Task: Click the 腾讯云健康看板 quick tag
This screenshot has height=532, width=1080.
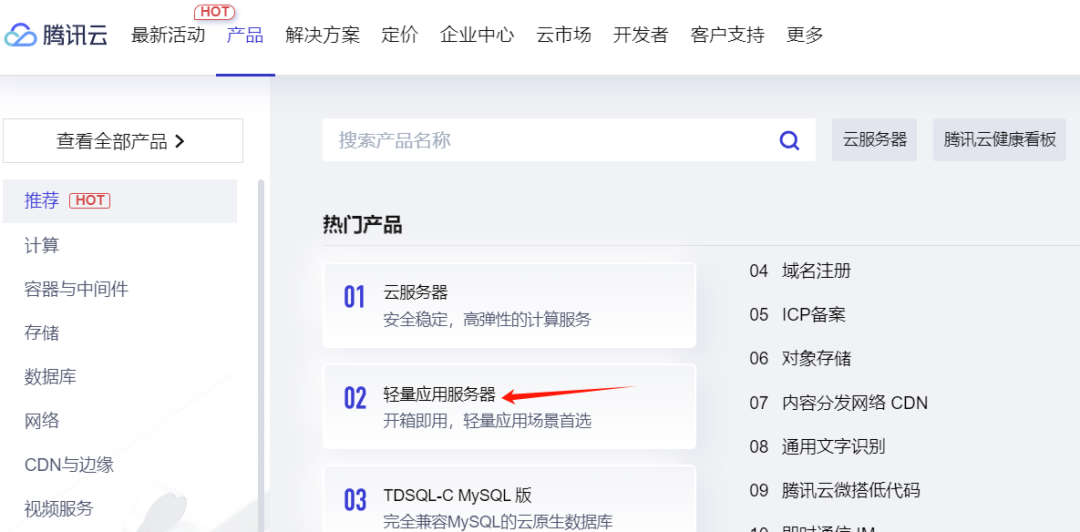Action: pyautogui.click(x=999, y=140)
